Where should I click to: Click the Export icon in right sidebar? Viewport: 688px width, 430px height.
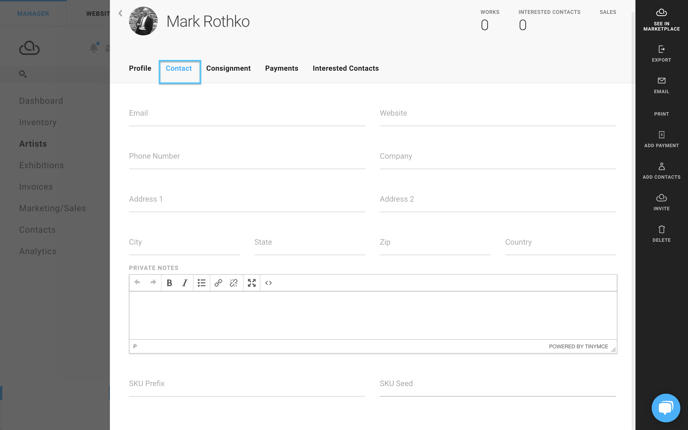pyautogui.click(x=661, y=49)
